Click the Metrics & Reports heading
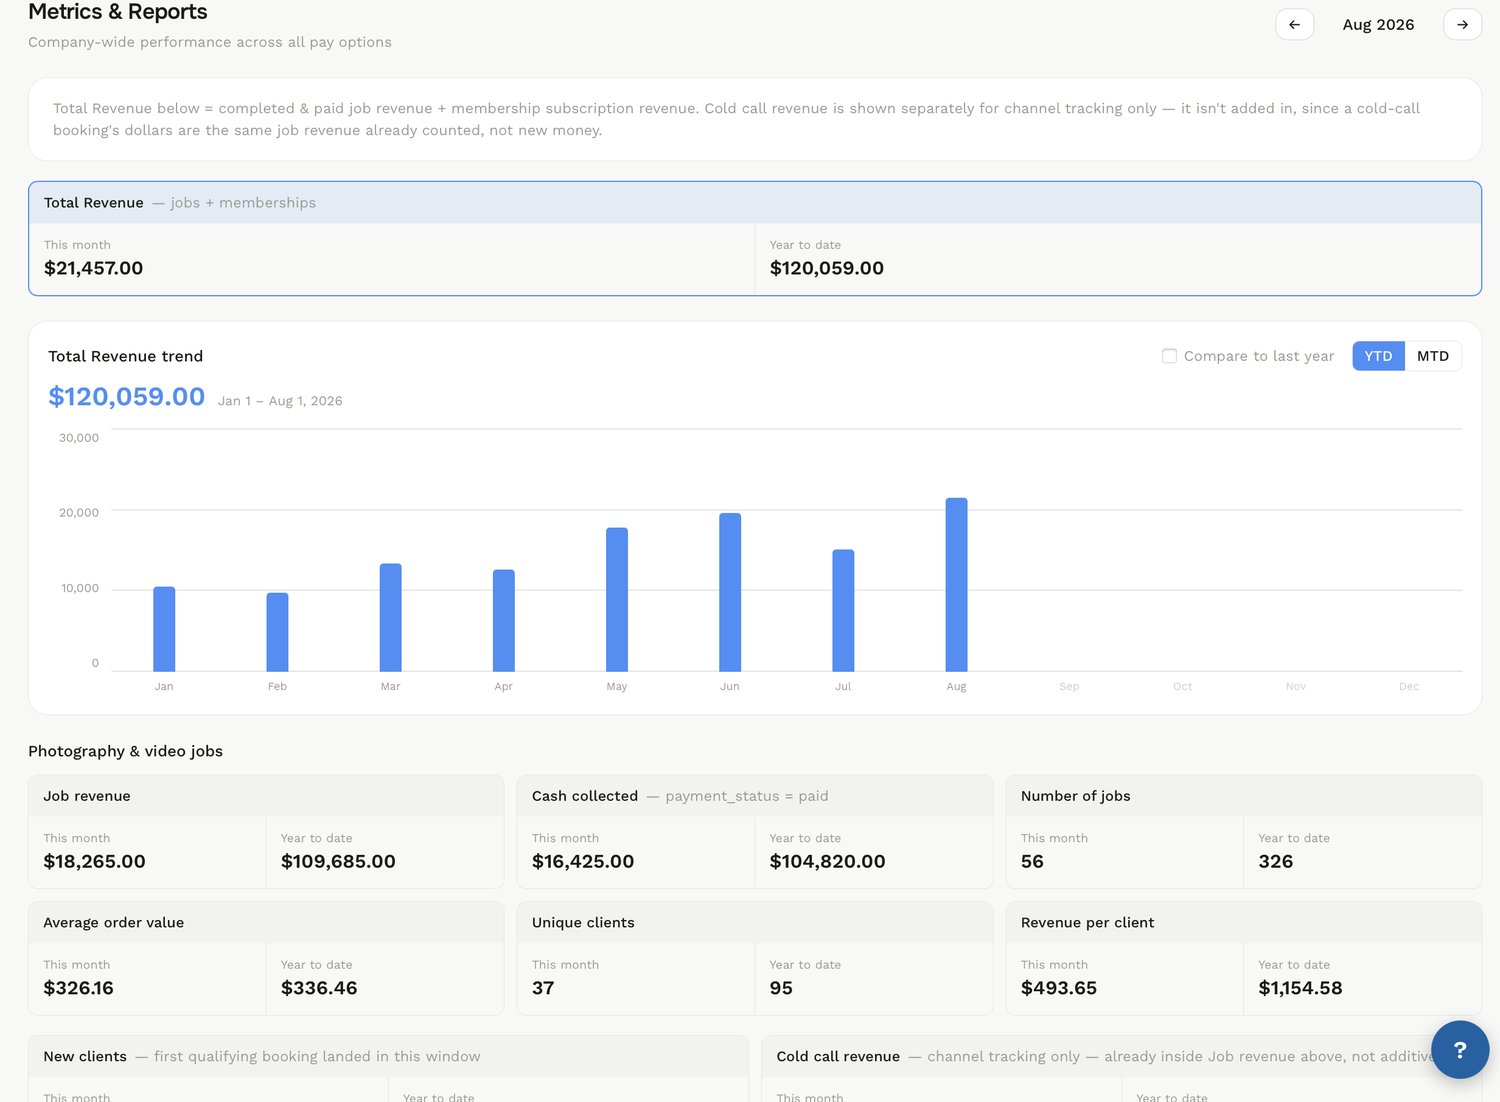The image size is (1500, 1102). (118, 12)
